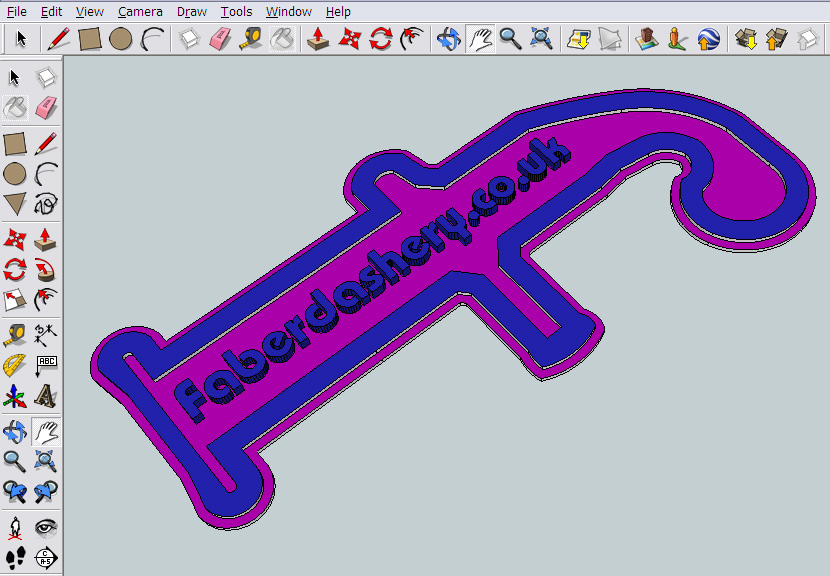Open the Help menu
This screenshot has height=576, width=830.
pyautogui.click(x=338, y=12)
